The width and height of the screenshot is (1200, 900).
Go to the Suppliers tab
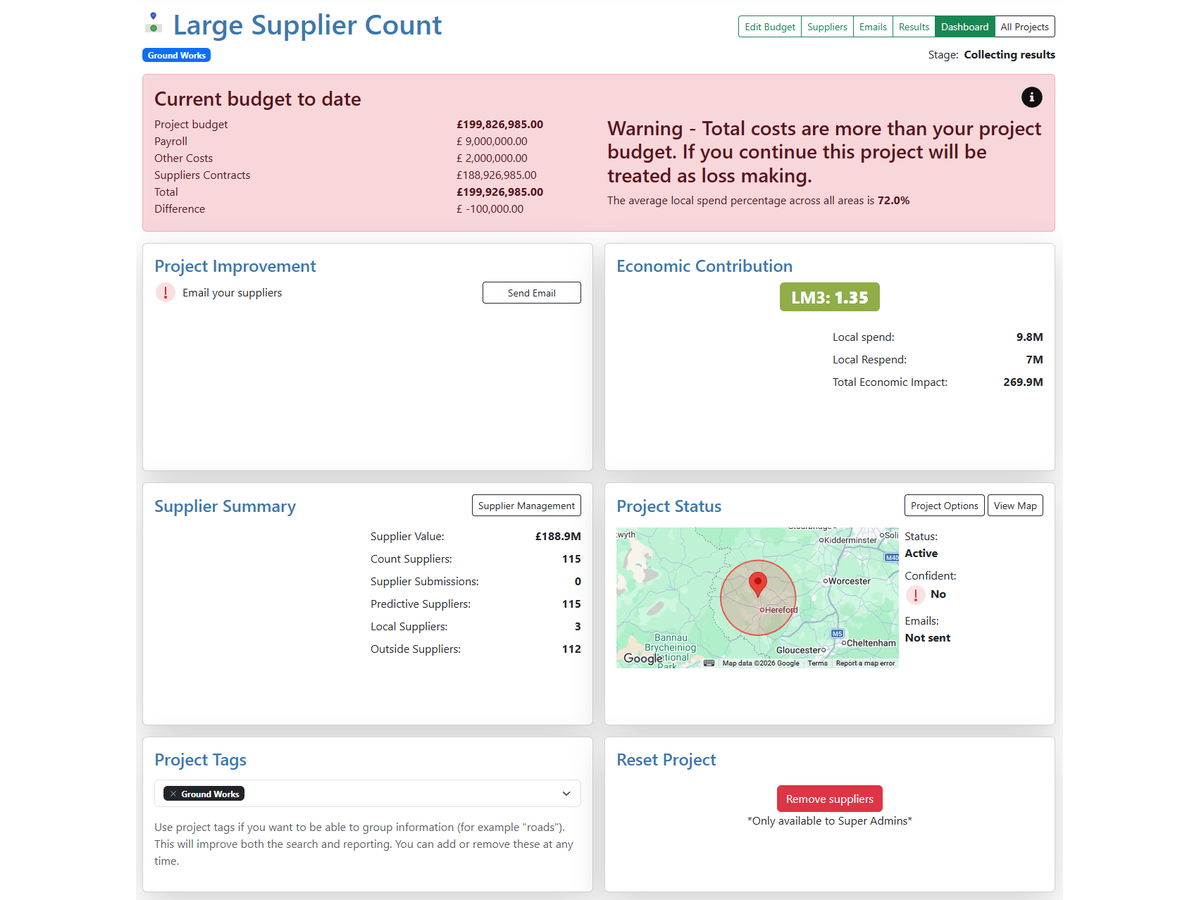[x=827, y=27]
